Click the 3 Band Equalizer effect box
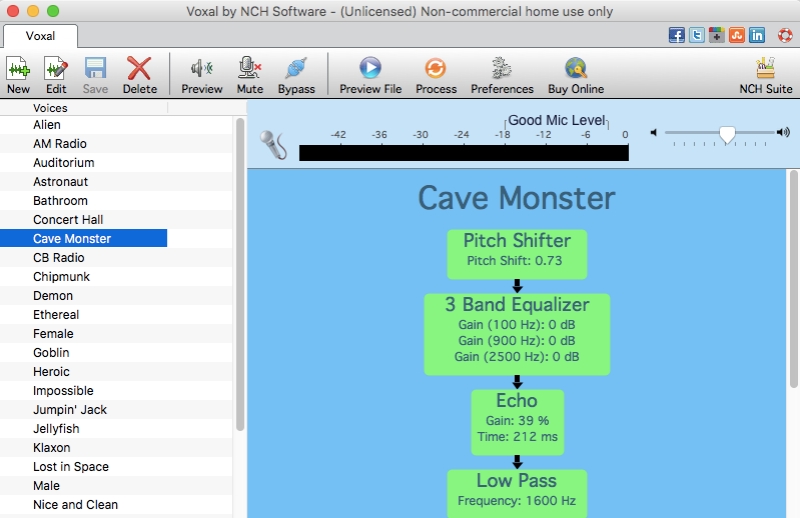 [x=517, y=334]
